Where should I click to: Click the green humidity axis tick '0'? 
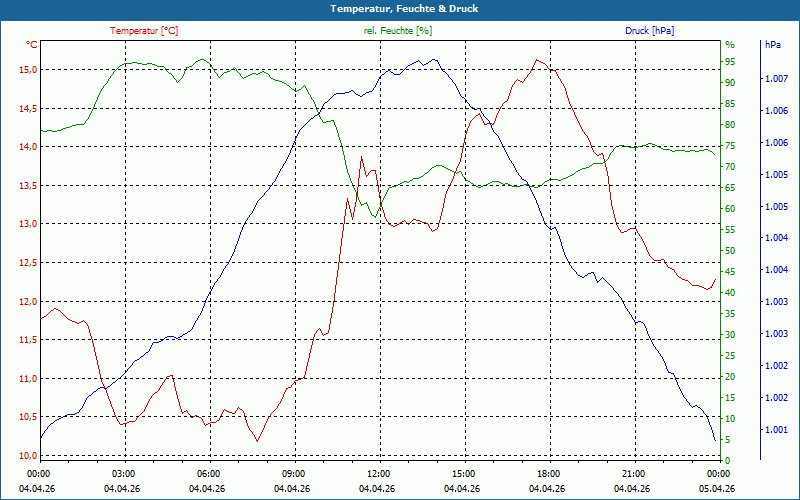[x=728, y=461]
